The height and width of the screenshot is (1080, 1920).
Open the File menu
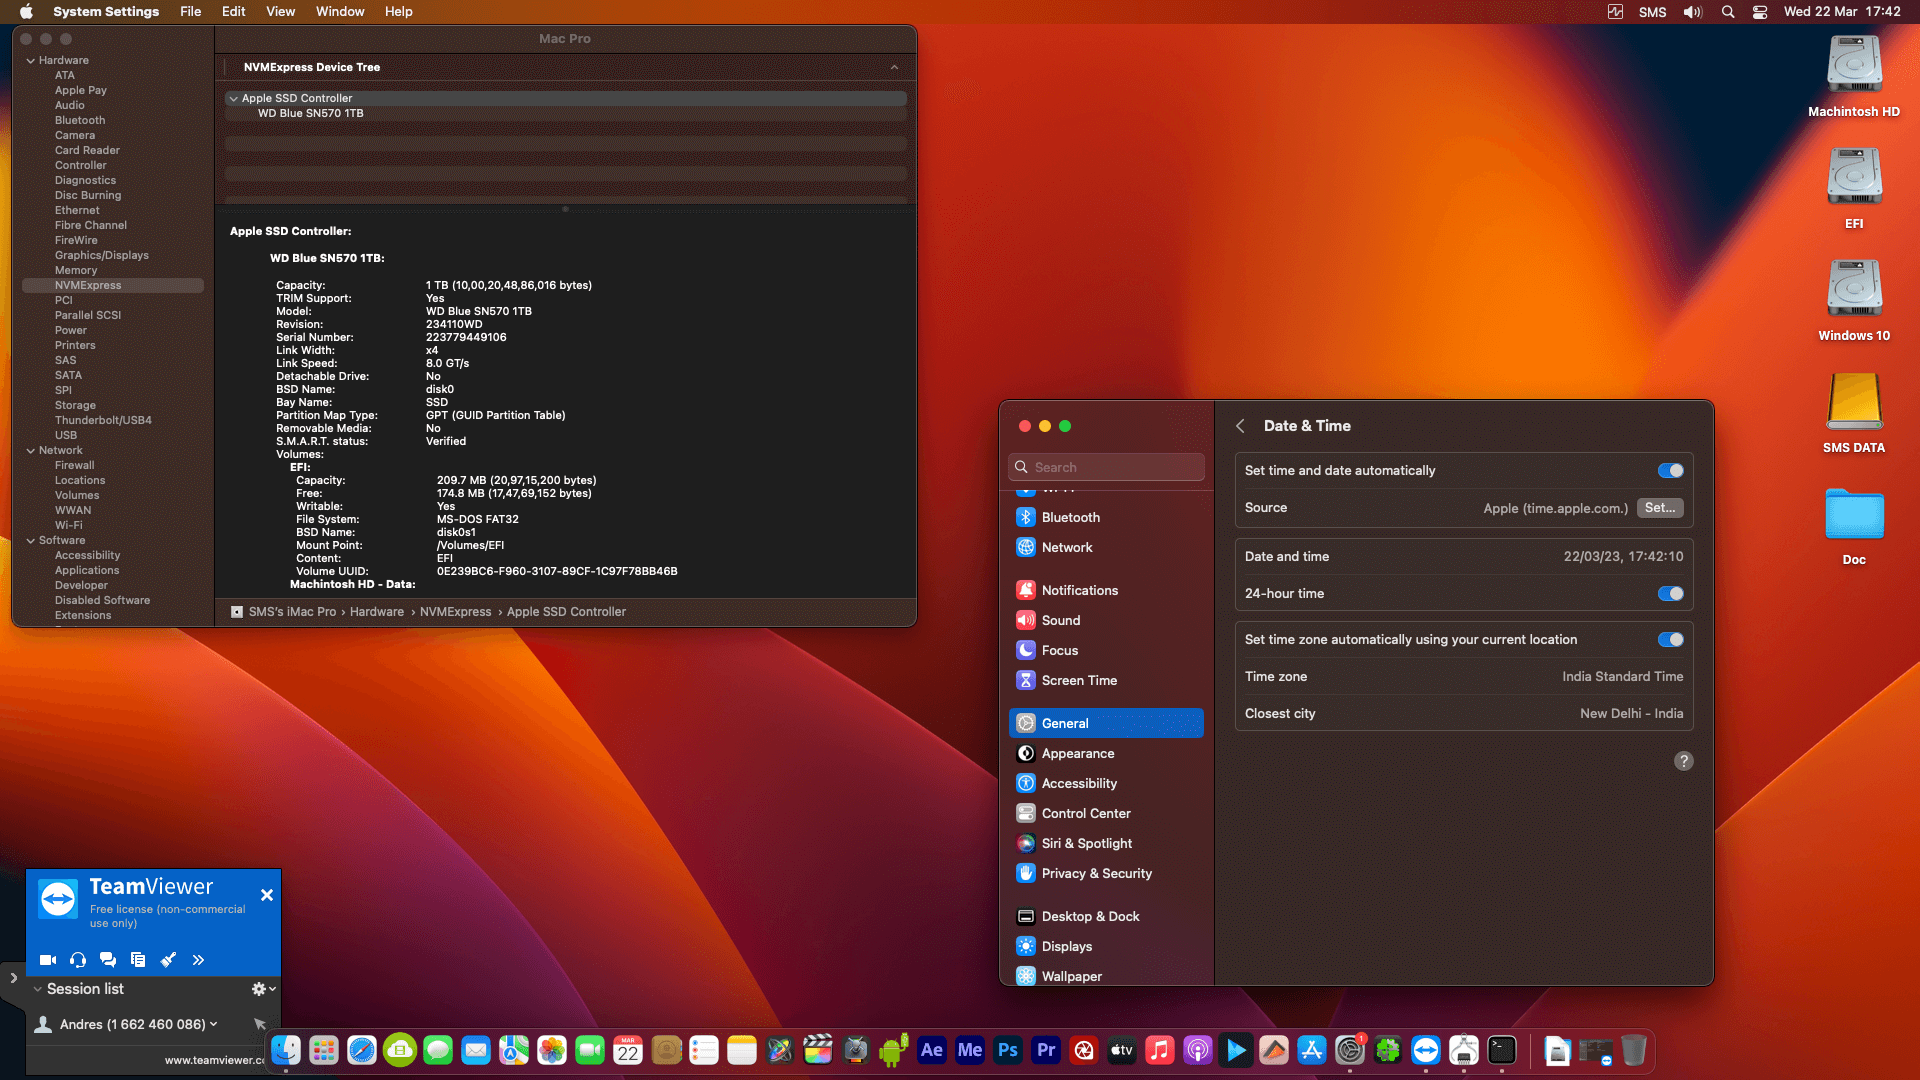[190, 12]
